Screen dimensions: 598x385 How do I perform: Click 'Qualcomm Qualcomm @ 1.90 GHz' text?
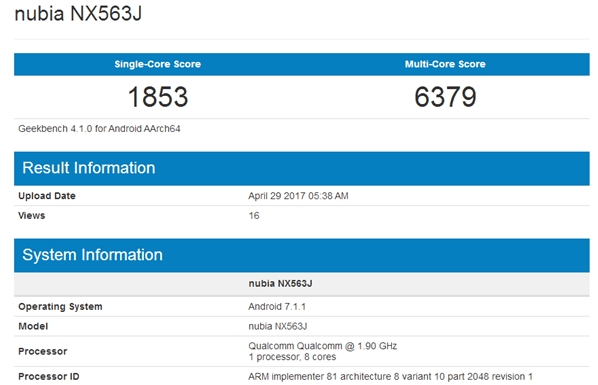[x=323, y=346]
